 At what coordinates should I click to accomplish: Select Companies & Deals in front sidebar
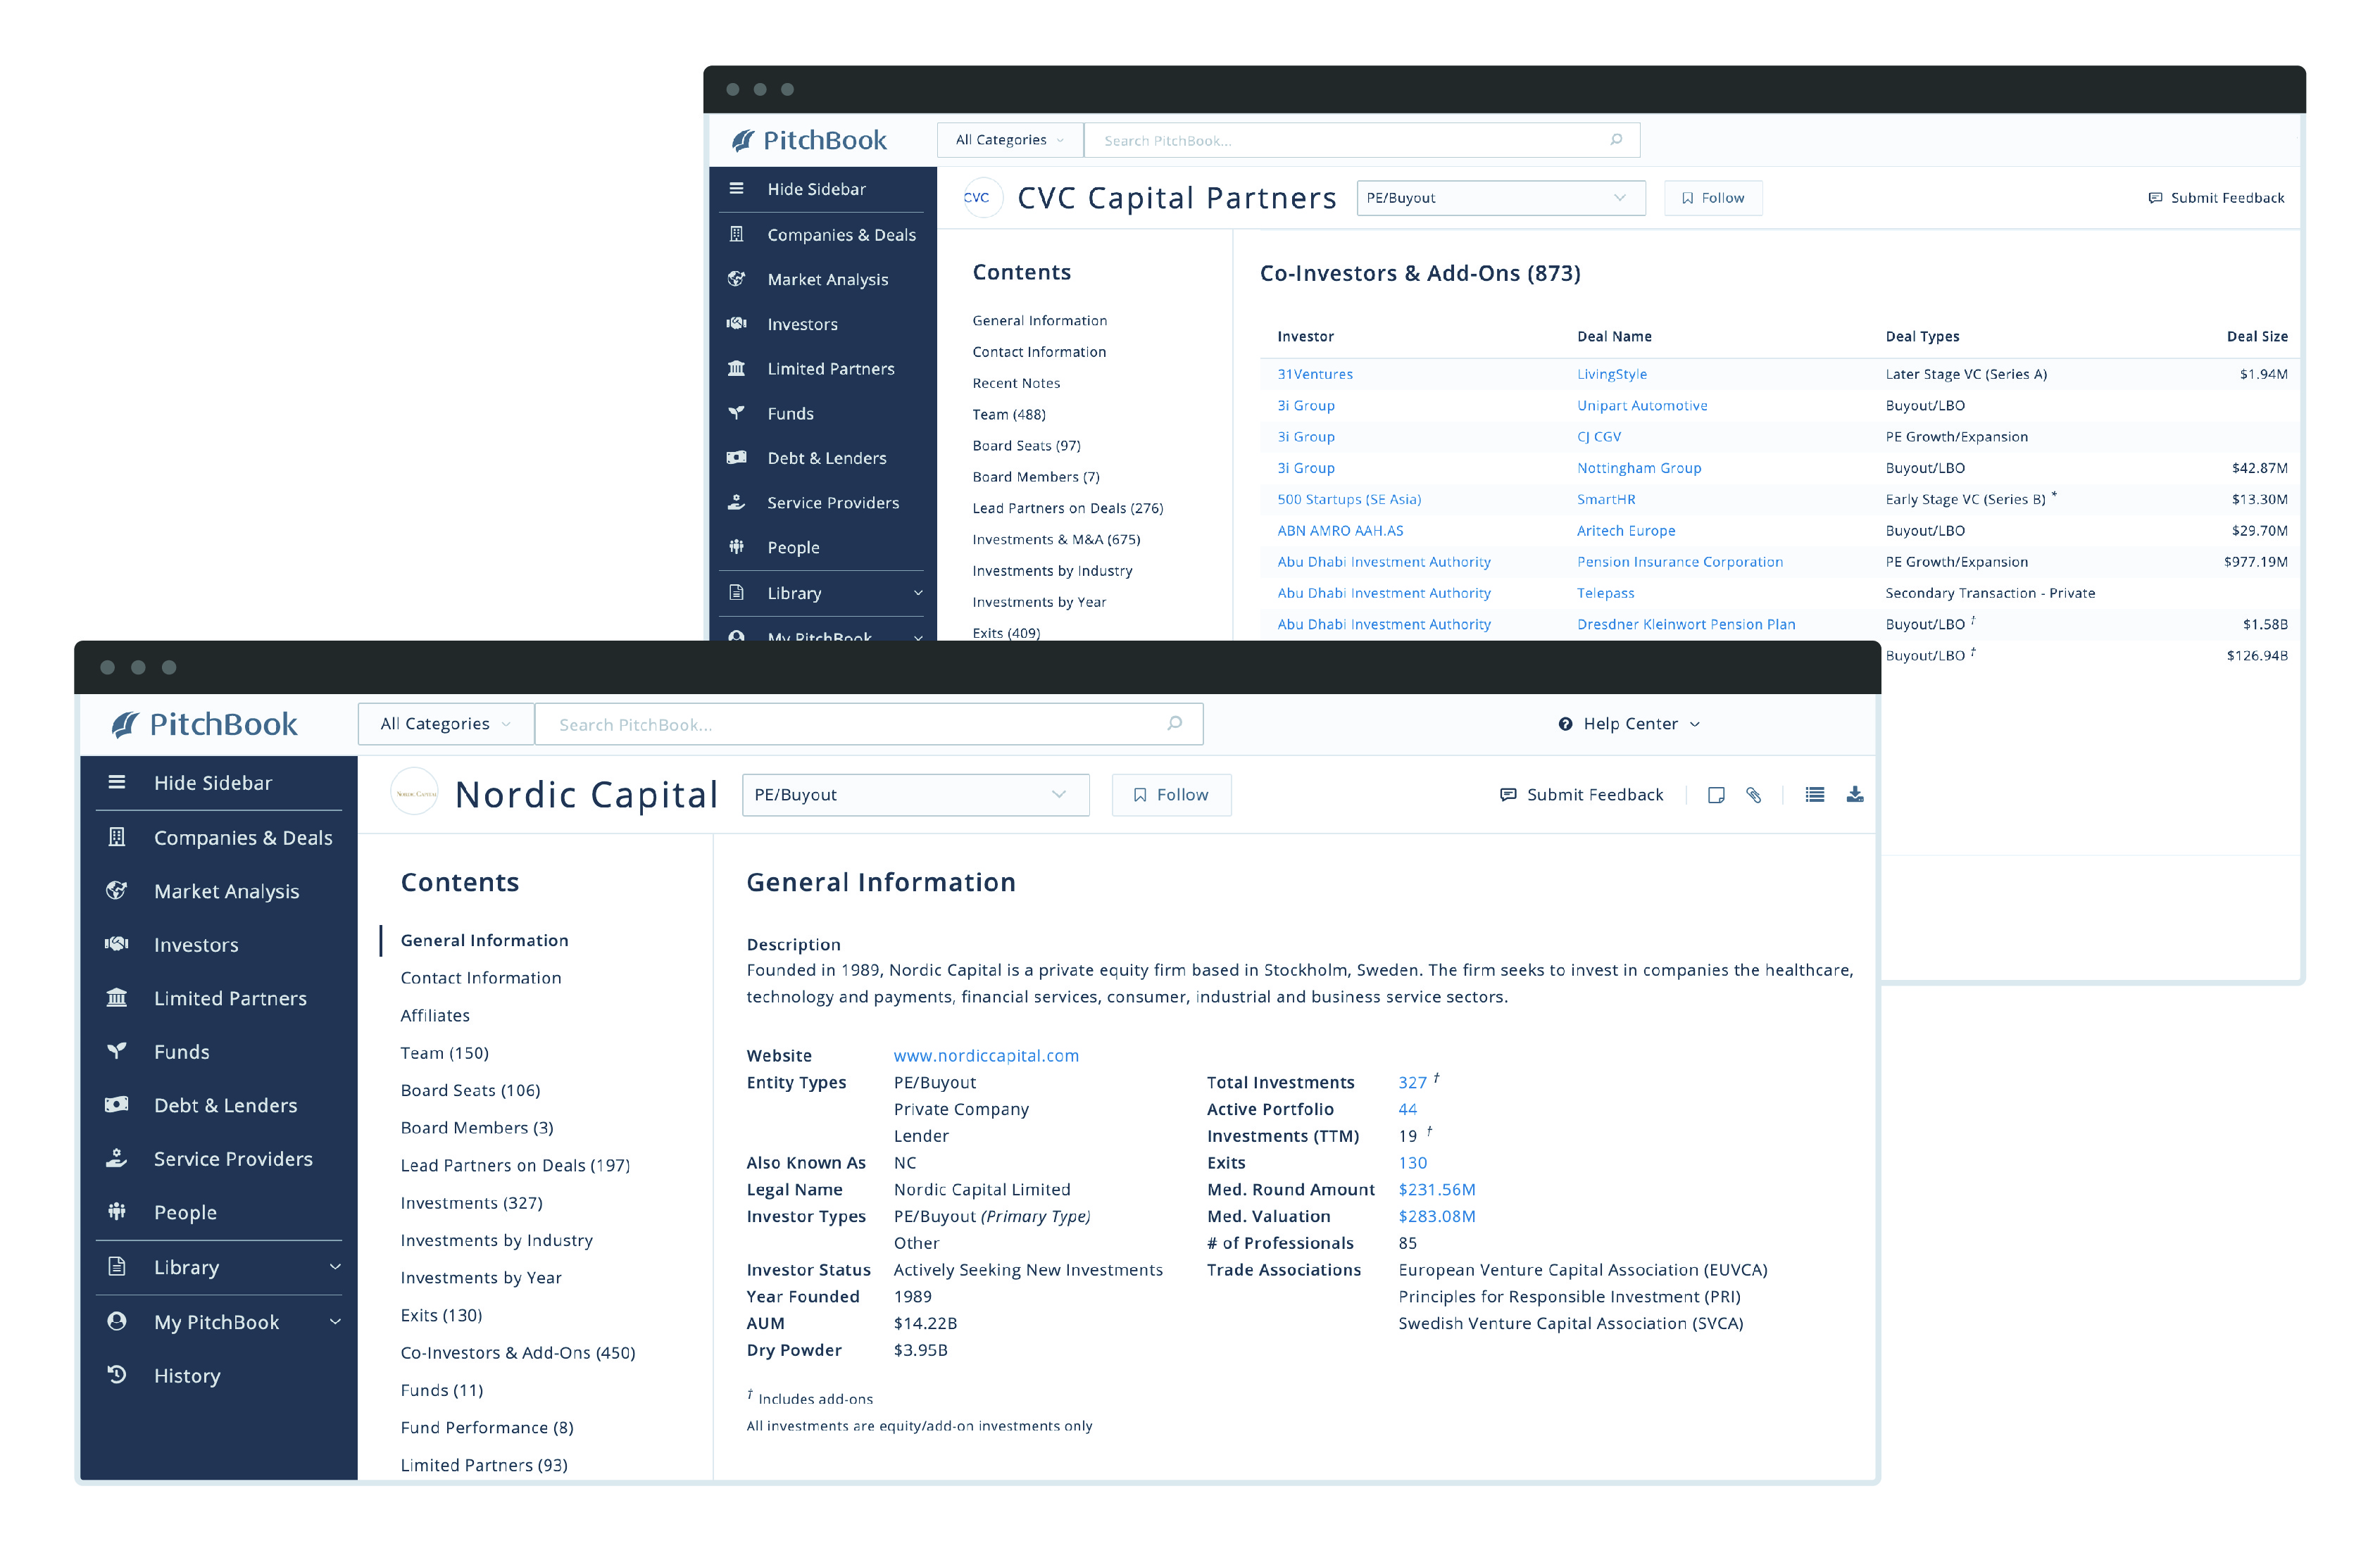tap(242, 837)
